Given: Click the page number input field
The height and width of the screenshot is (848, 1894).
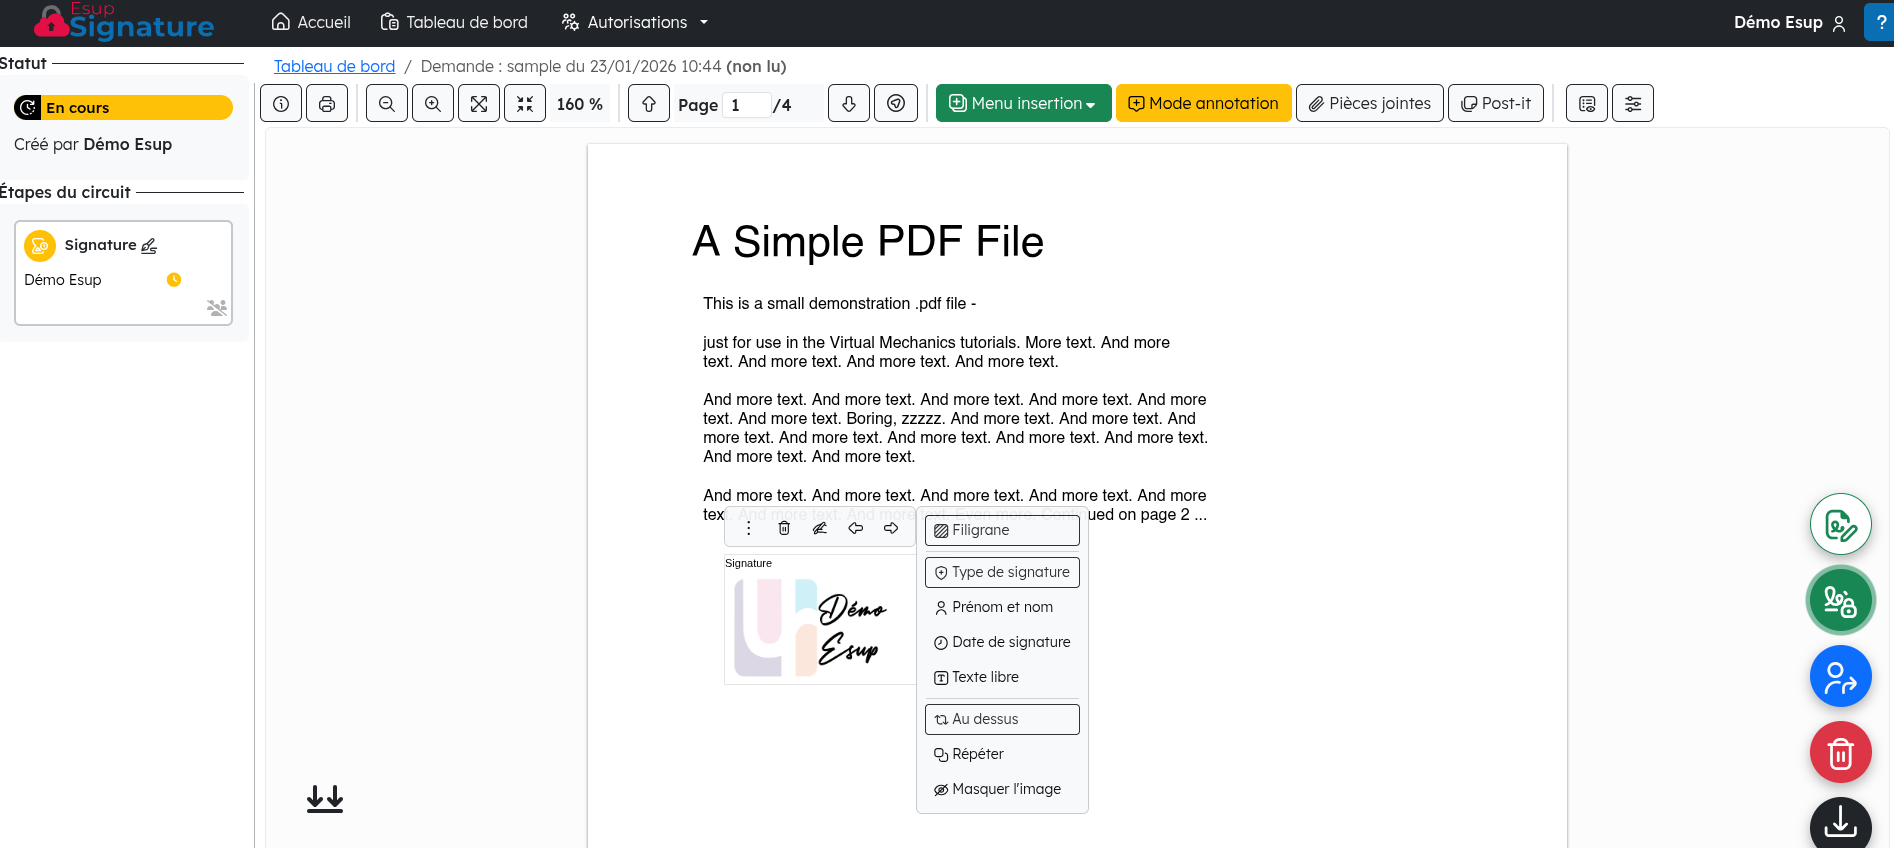Looking at the screenshot, I should (747, 105).
